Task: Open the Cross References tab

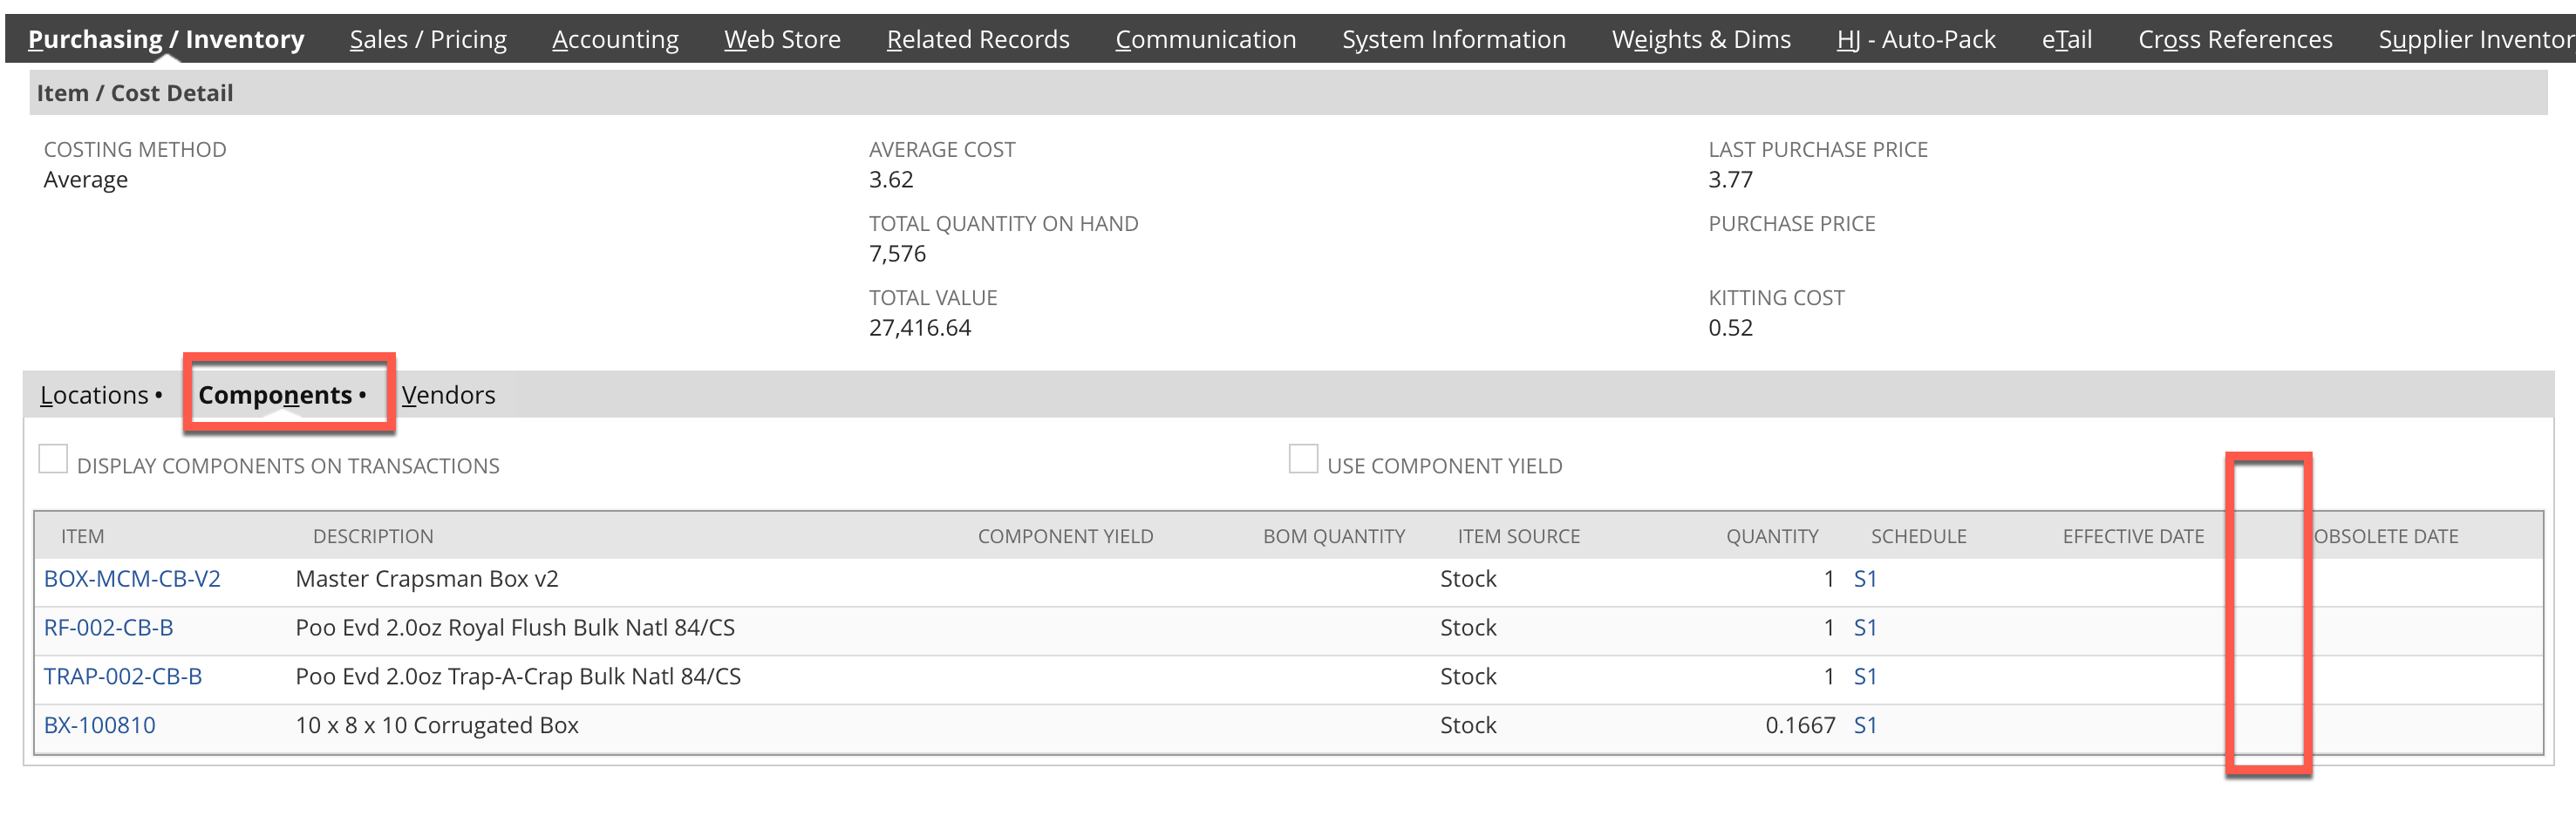Action: (2236, 39)
